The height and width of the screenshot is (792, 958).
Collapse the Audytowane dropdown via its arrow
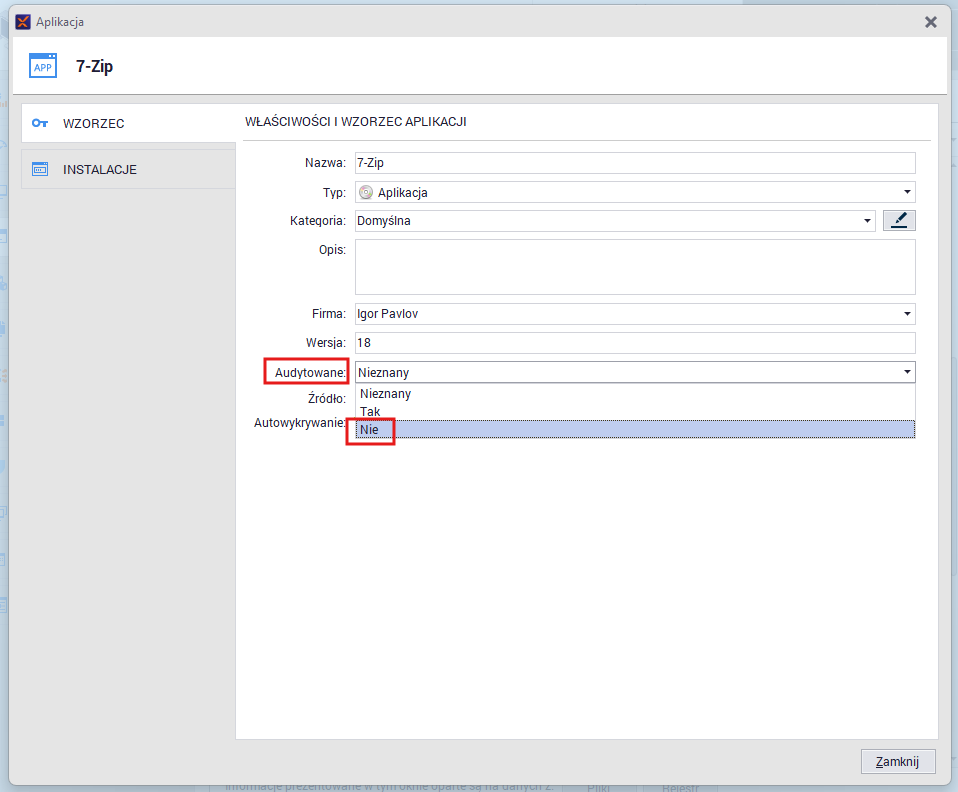click(x=906, y=372)
